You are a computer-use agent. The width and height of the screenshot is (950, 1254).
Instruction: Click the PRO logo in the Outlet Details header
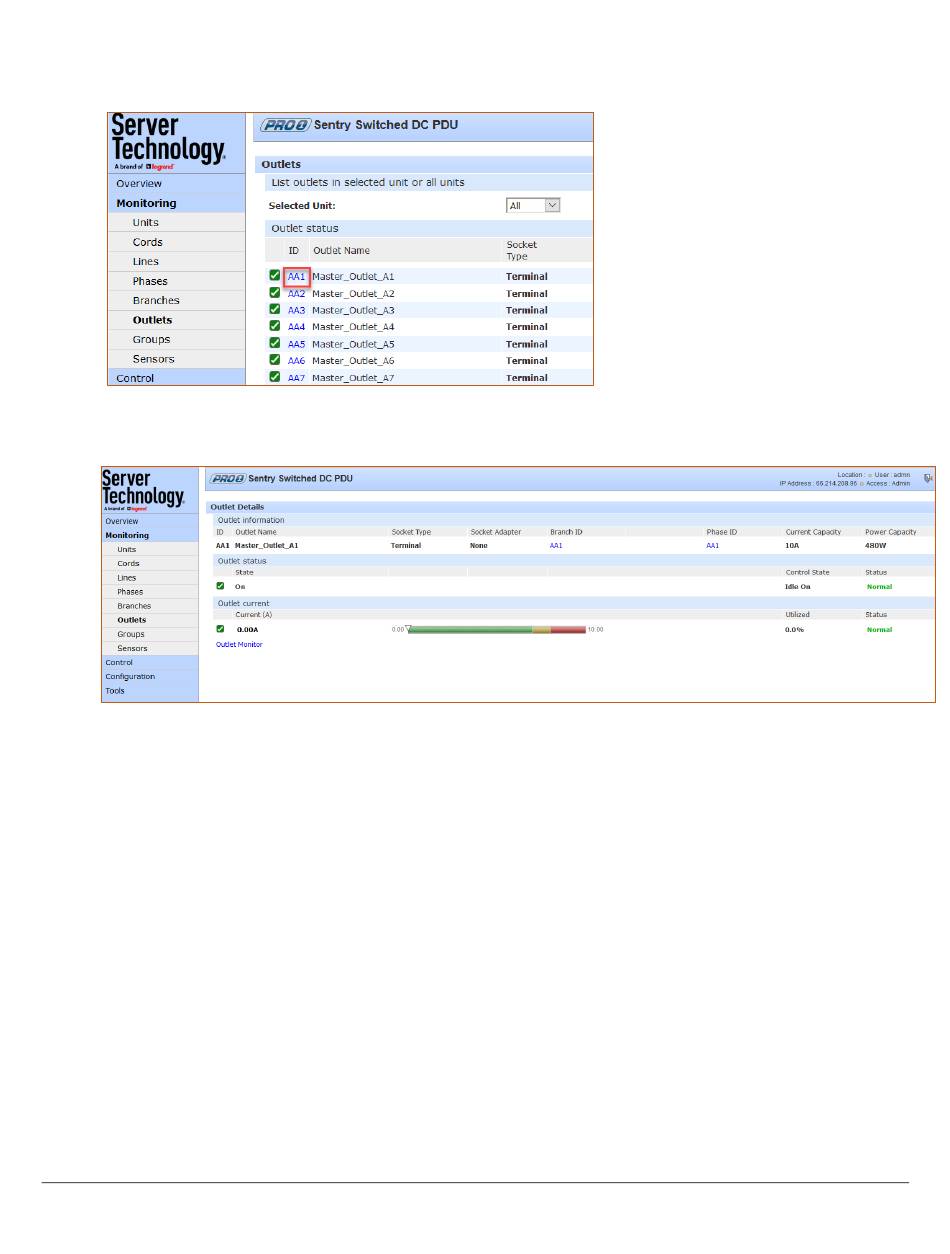[x=227, y=478]
